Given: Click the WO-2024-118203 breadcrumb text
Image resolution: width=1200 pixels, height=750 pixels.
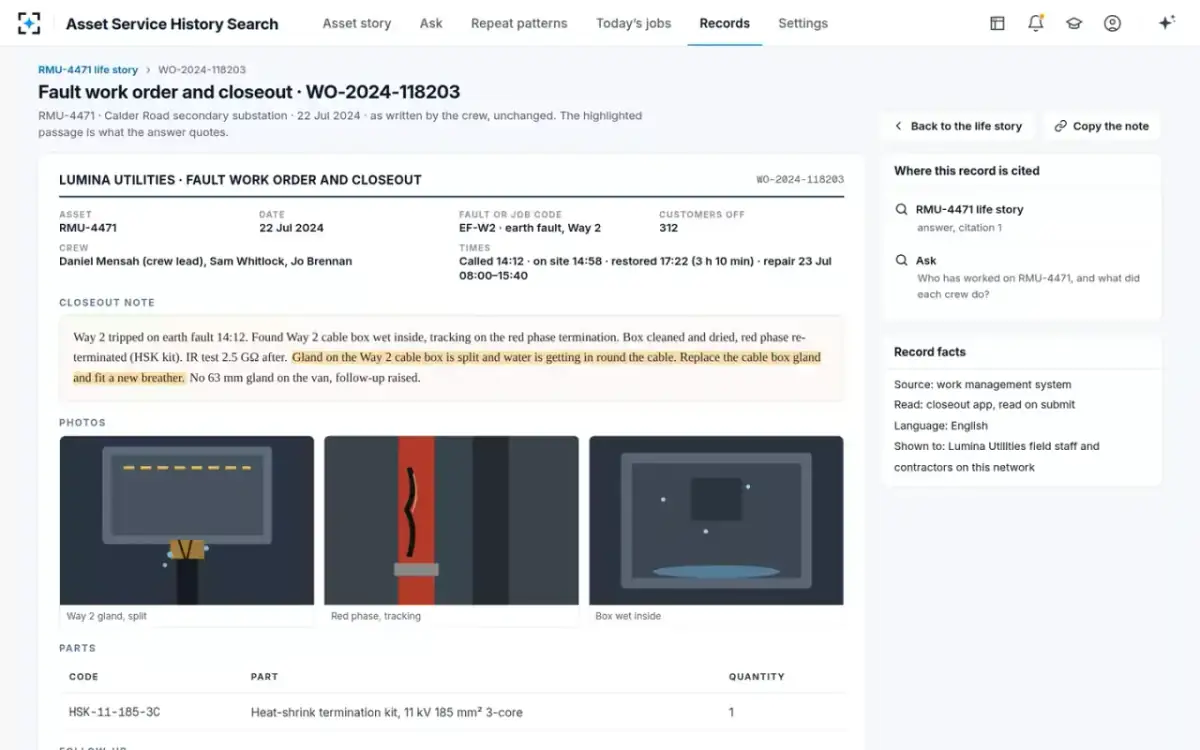Looking at the screenshot, I should coord(202,70).
